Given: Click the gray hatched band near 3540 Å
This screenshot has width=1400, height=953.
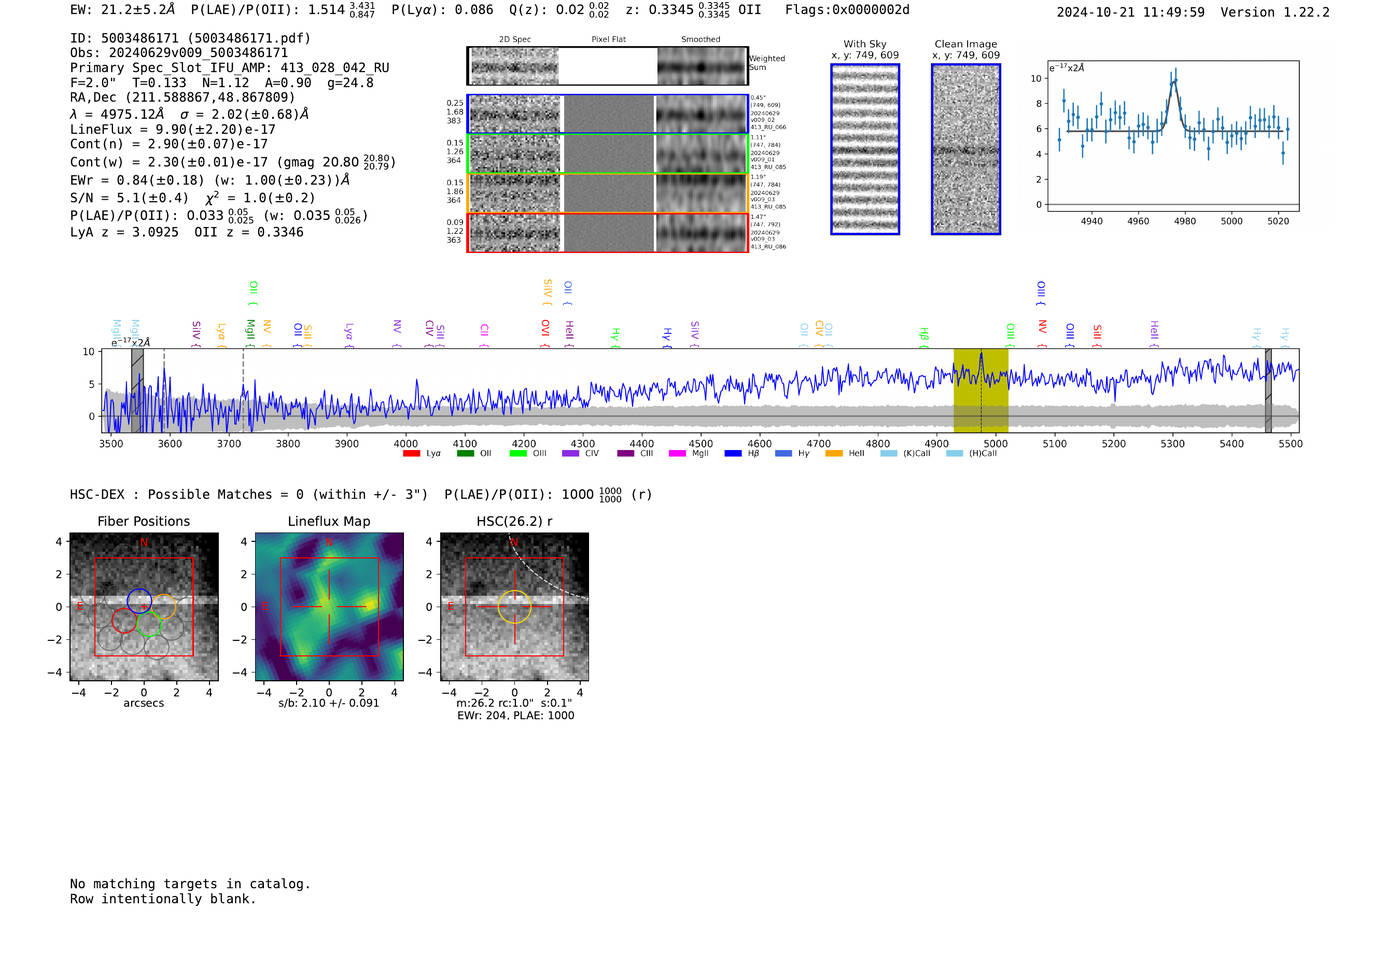Looking at the screenshot, I should [137, 391].
